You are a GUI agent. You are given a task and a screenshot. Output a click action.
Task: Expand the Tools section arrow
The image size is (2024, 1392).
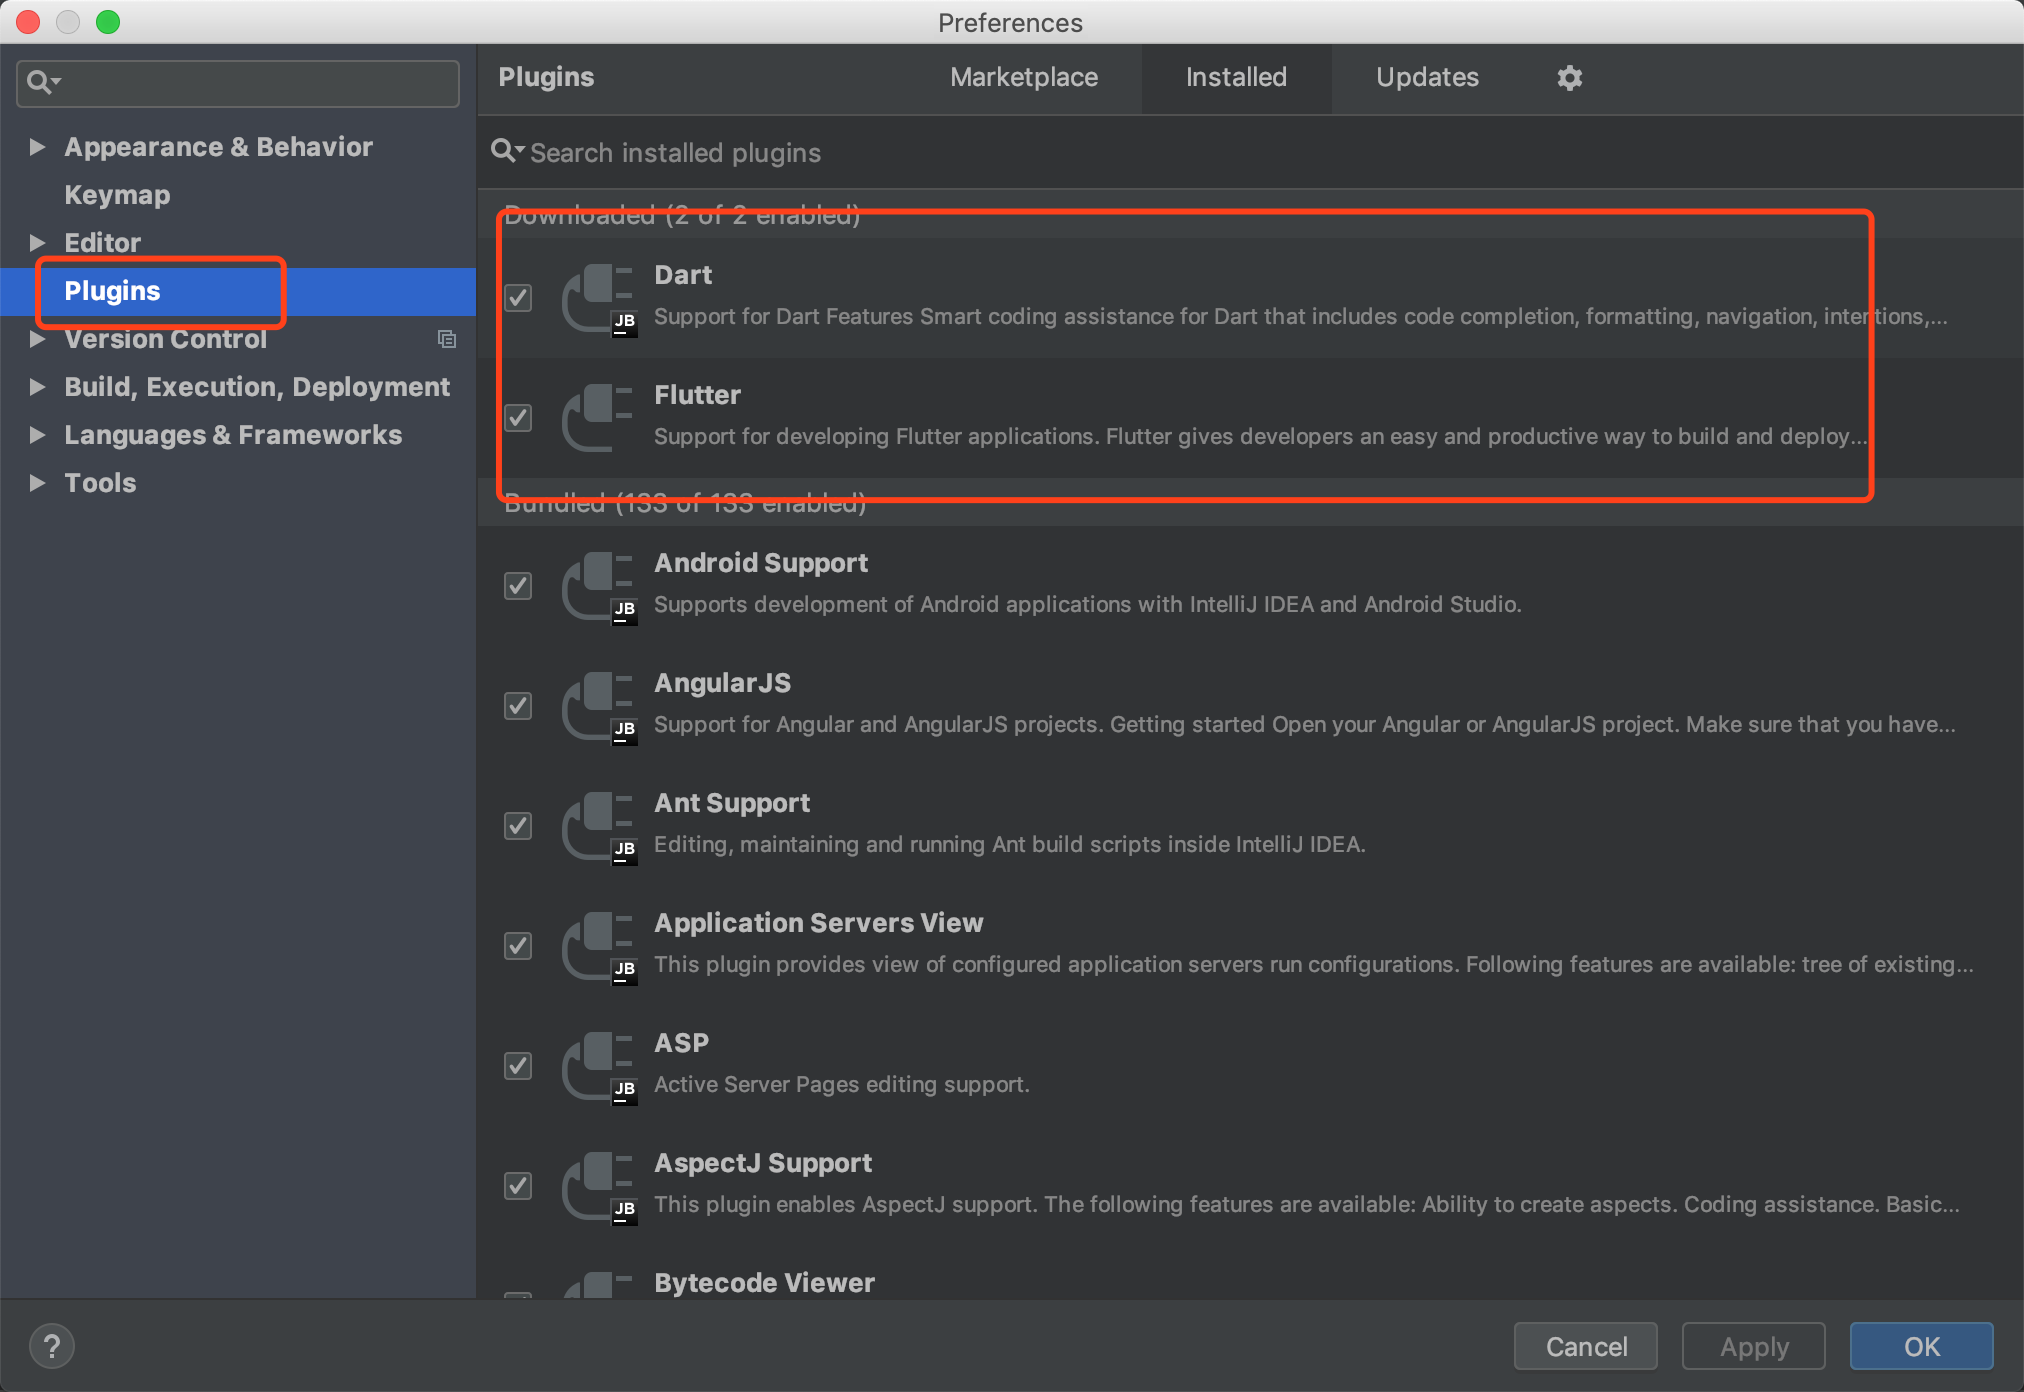pos(37,483)
